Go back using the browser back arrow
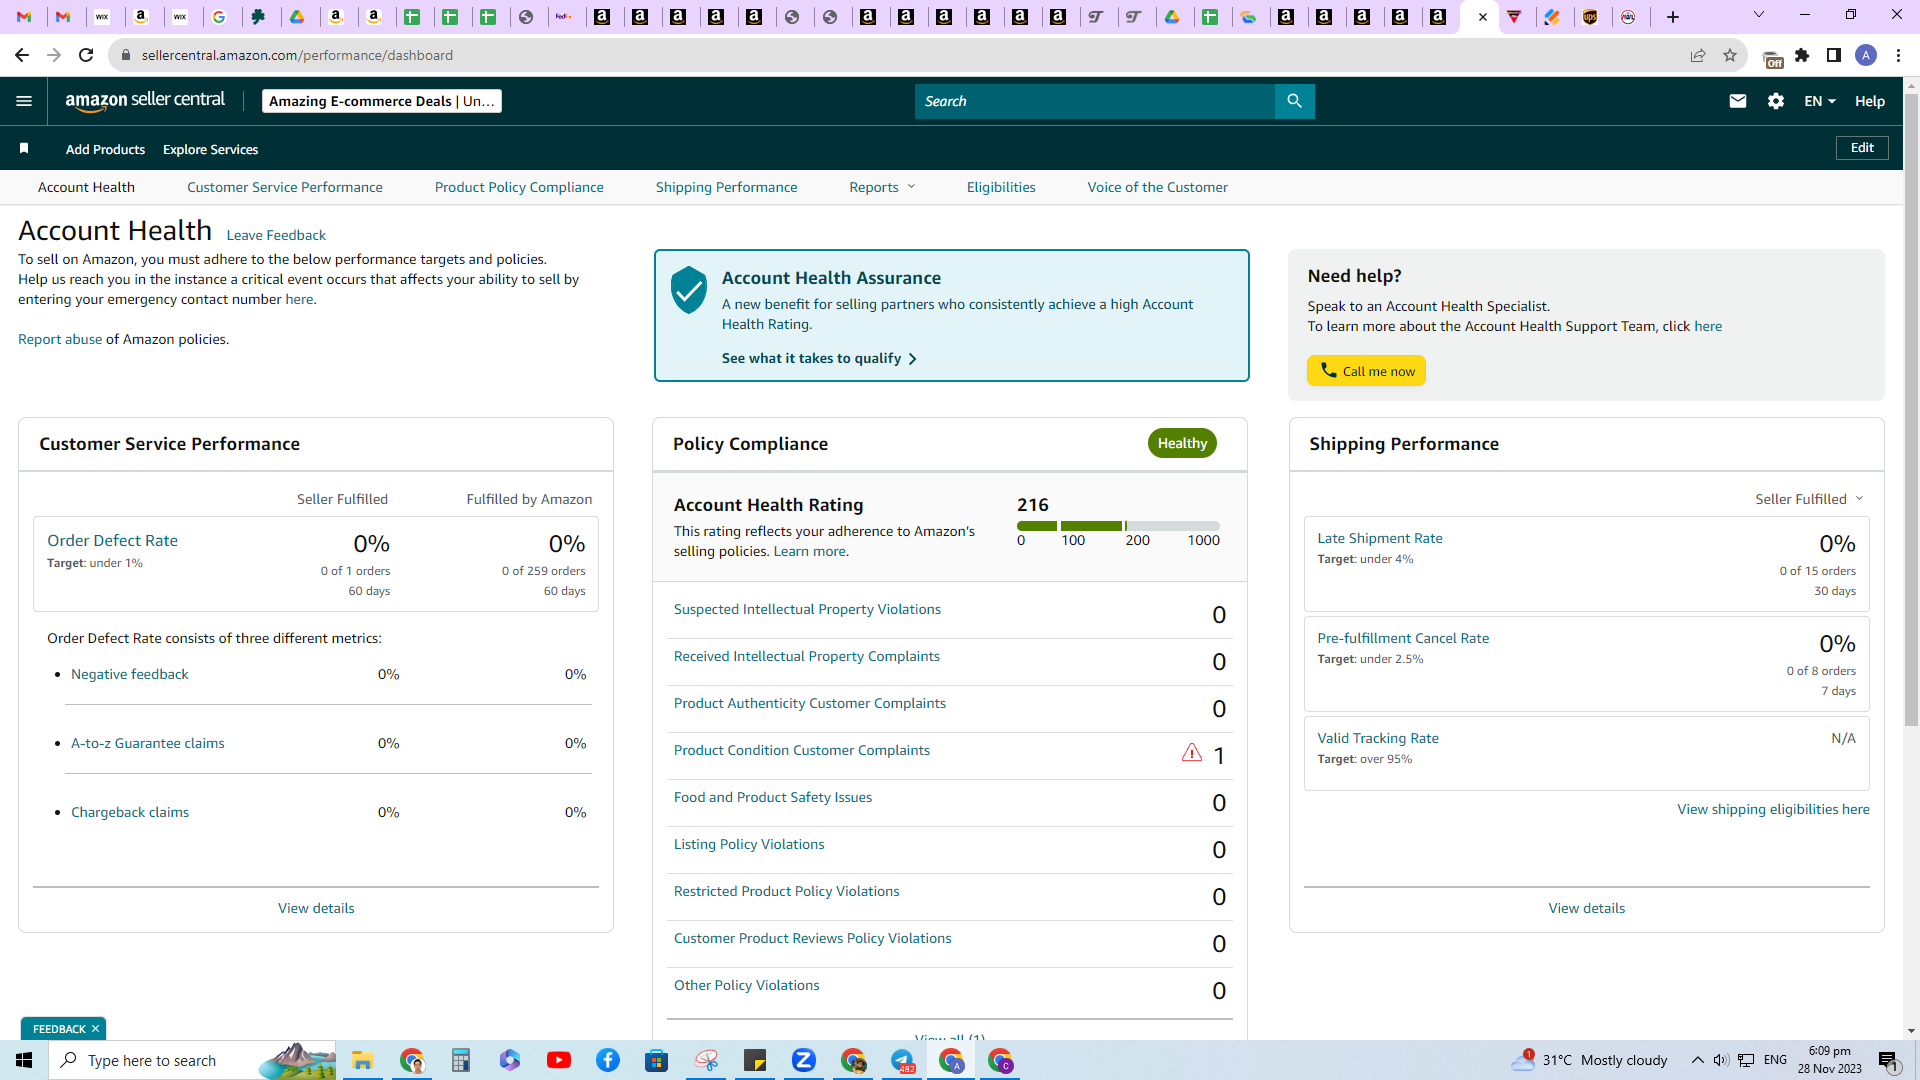 pyautogui.click(x=22, y=55)
